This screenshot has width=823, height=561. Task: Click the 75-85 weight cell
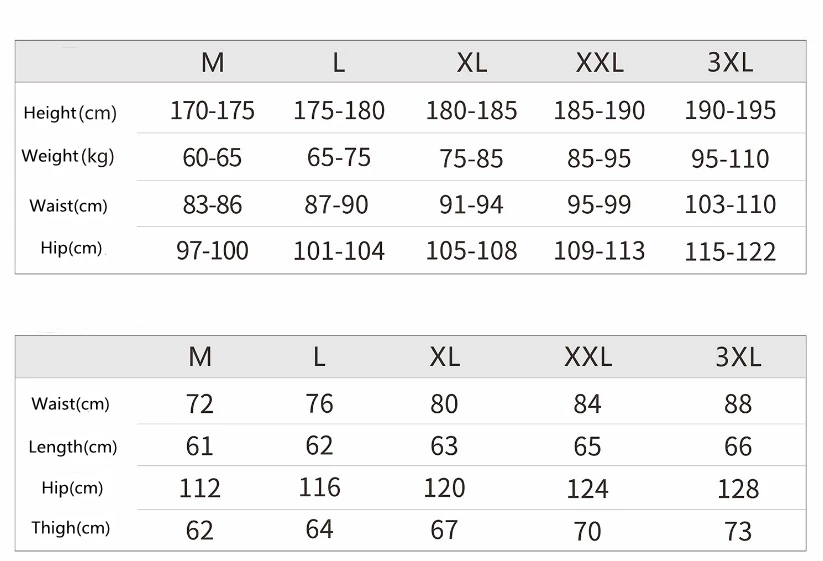471,158
